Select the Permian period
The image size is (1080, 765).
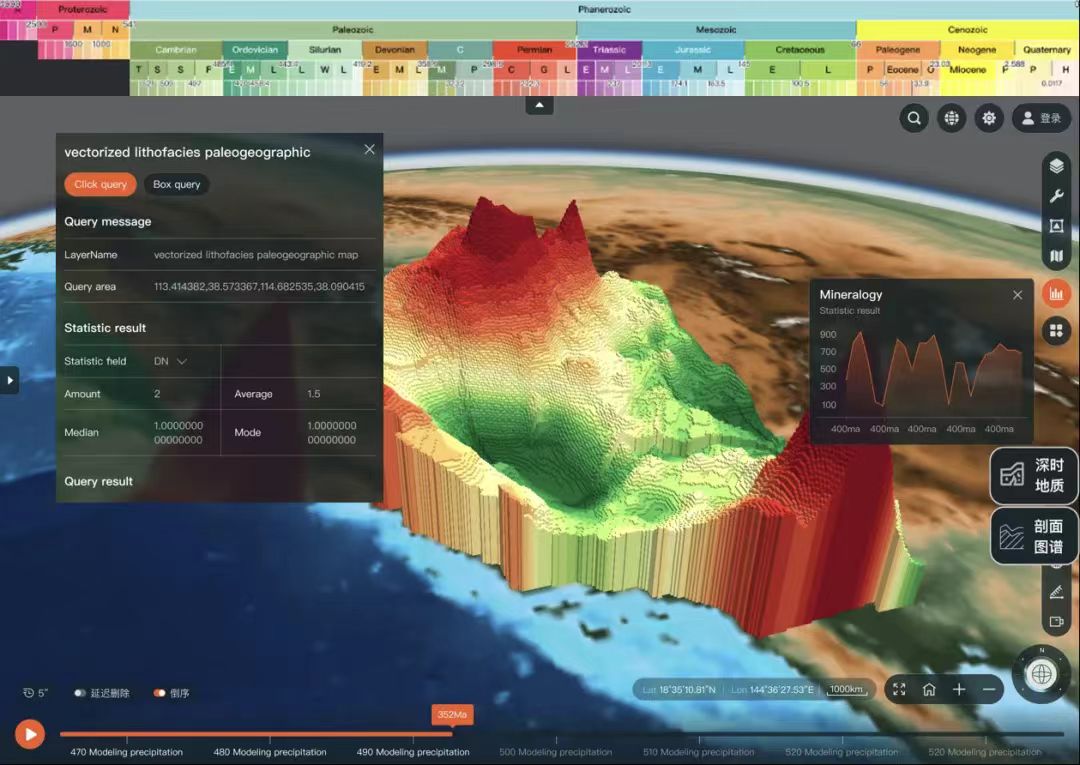pyautogui.click(x=534, y=50)
